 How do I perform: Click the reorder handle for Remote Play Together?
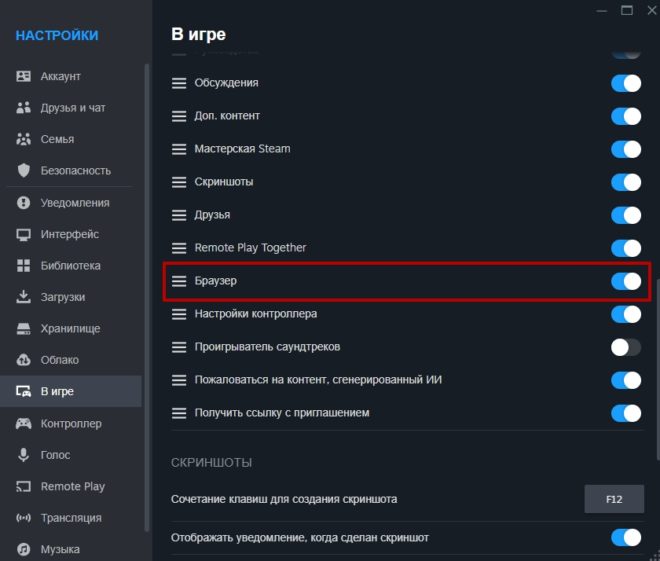[x=179, y=248]
